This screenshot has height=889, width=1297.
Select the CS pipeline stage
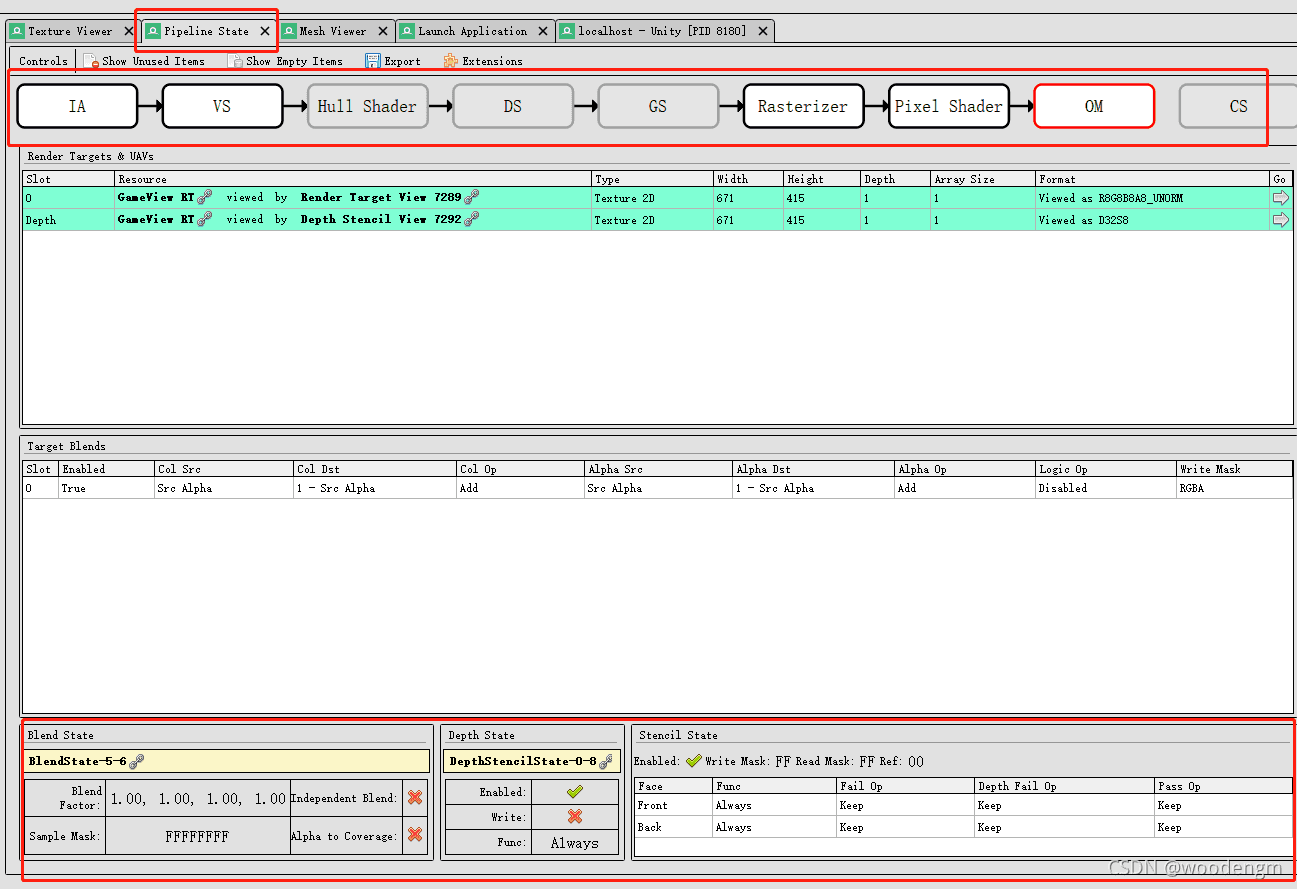tap(1239, 106)
